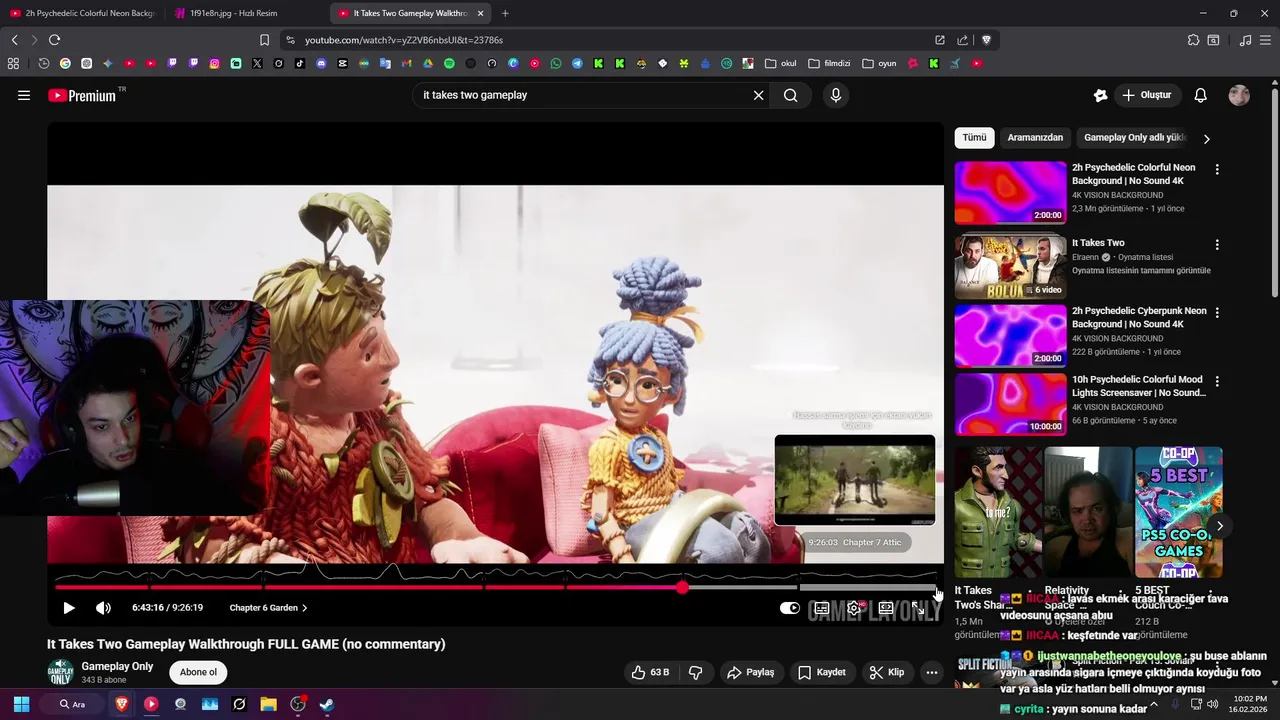
Task: Enter fullscreen in the video player
Action: click(x=917, y=608)
